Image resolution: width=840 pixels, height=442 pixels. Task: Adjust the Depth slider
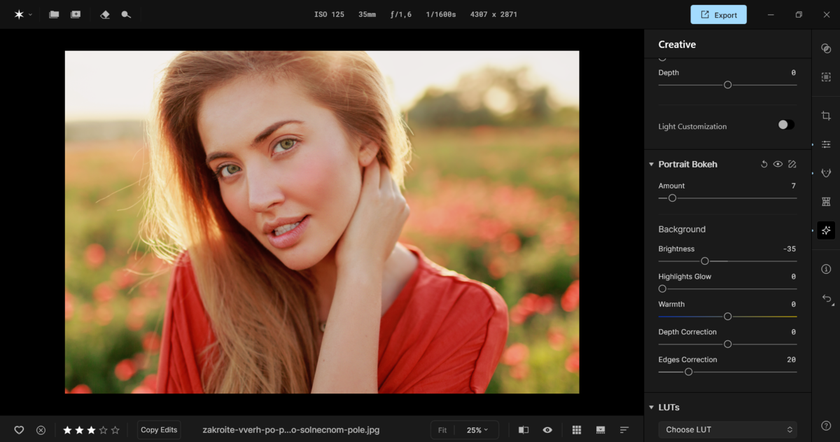[728, 85]
